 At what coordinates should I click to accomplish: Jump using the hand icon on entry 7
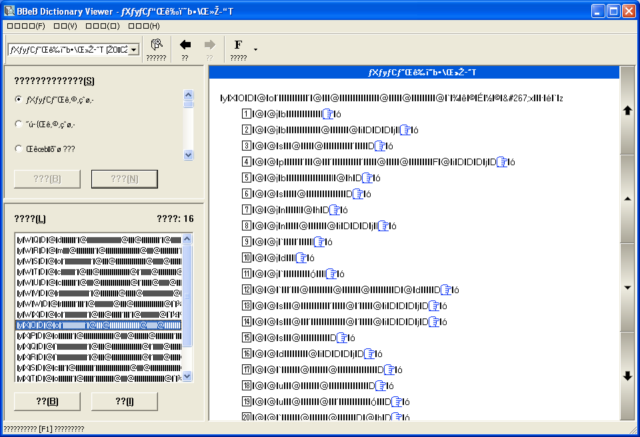point(334,210)
